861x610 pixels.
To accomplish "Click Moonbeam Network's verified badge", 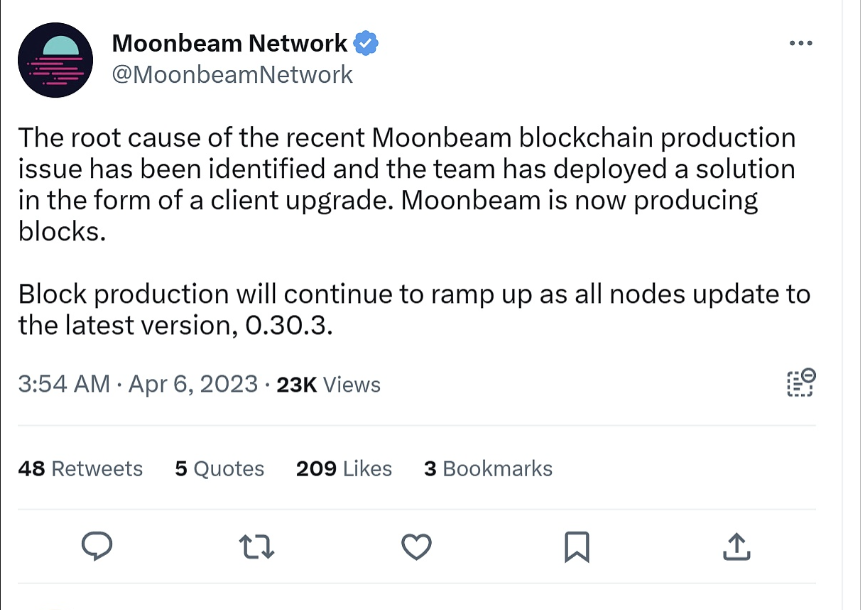I will (x=365, y=43).
